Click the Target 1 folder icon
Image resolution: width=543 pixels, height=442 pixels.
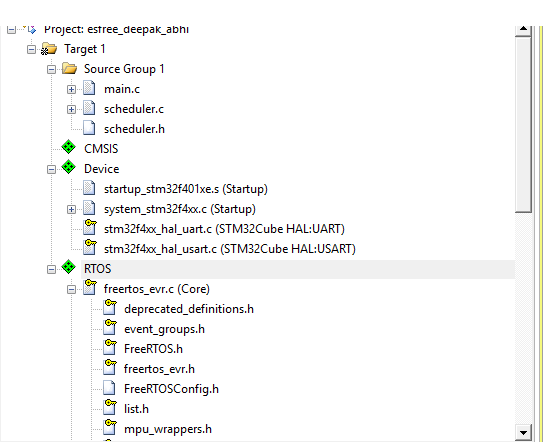[x=49, y=49]
